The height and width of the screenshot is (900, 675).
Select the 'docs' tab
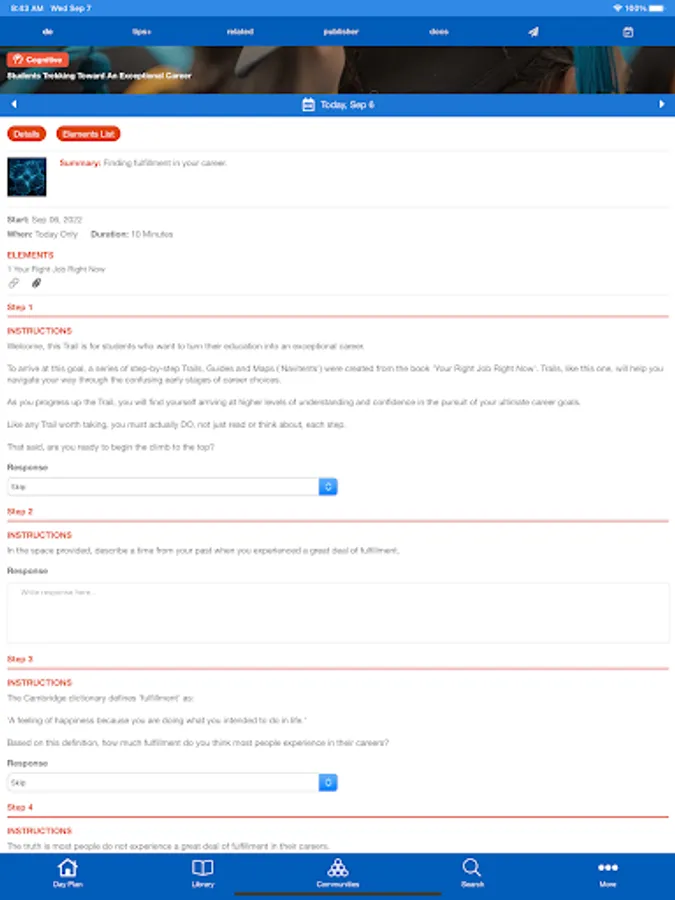click(439, 32)
